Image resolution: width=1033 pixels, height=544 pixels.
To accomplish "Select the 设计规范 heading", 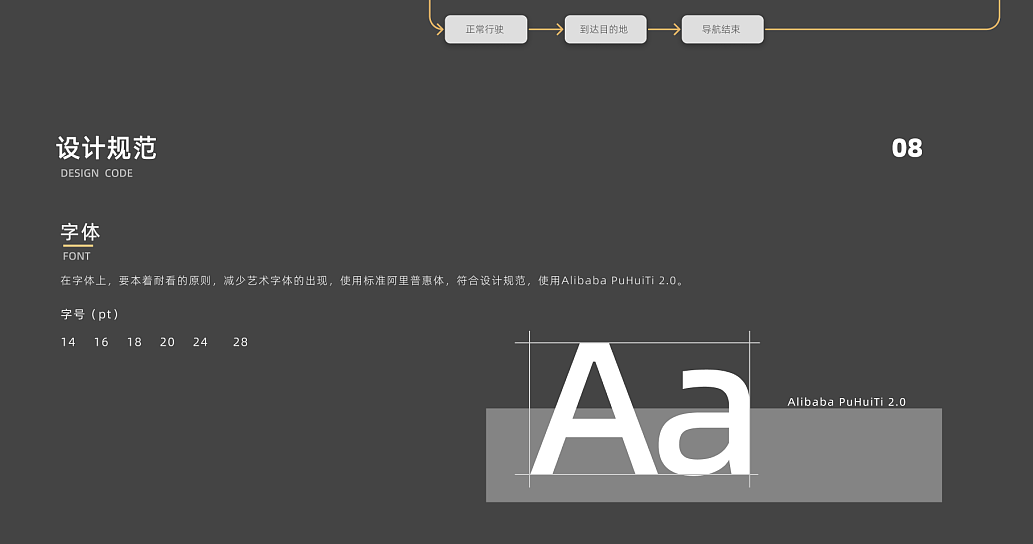I will coord(107,148).
